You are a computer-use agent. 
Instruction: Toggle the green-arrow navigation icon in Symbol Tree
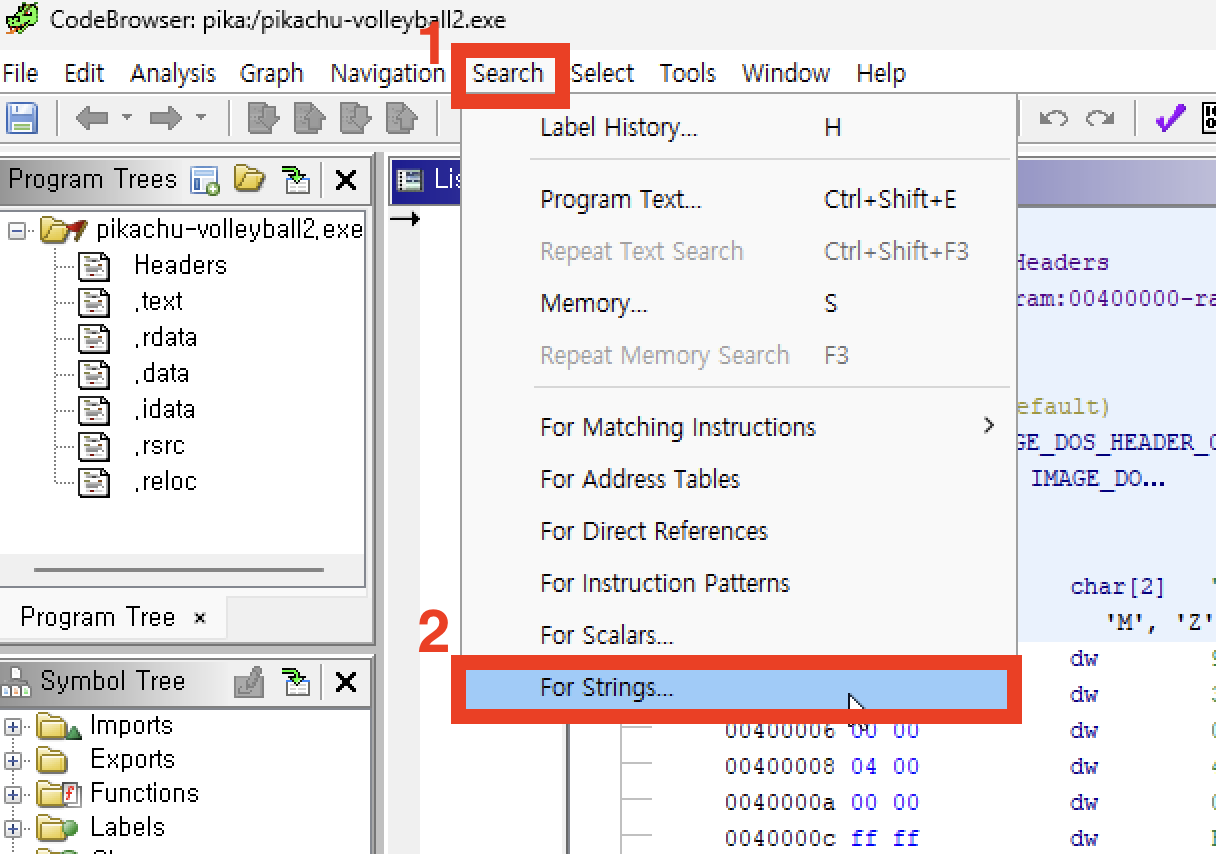coord(296,683)
